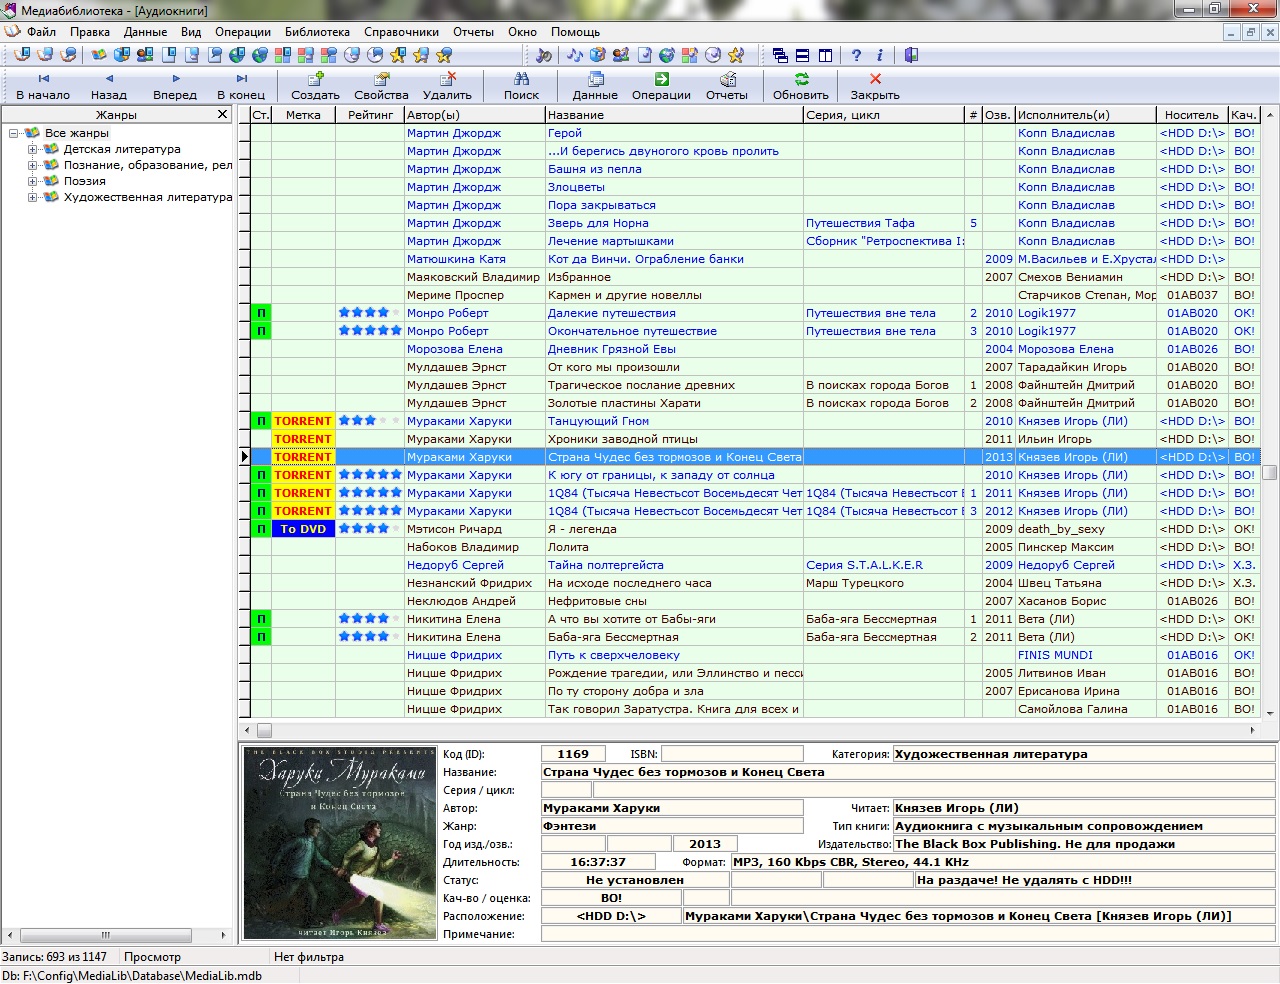The image size is (1280, 984).
Task: Jump to first record with В начало
Action: 43,79
